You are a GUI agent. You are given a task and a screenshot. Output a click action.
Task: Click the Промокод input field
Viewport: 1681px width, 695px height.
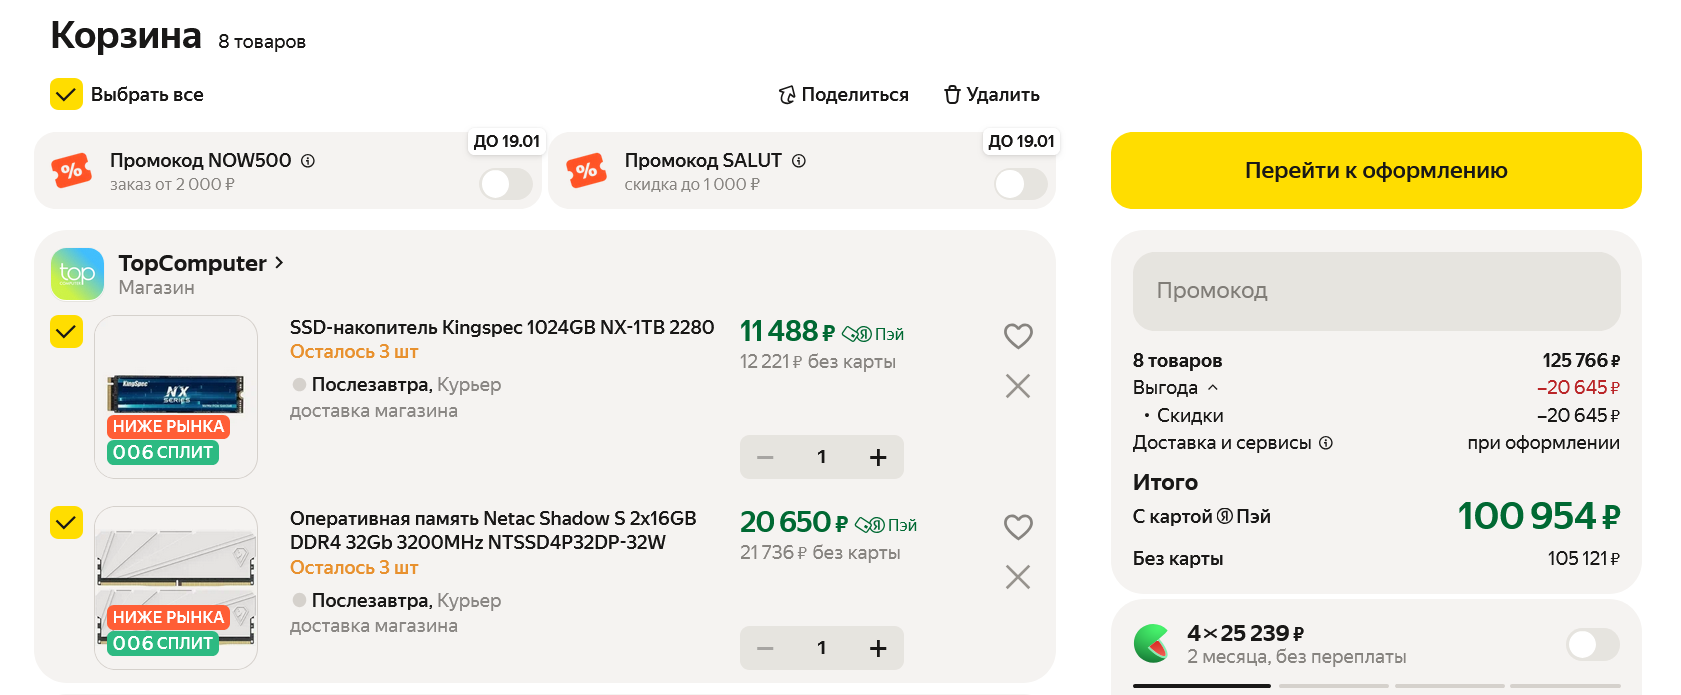(x=1376, y=291)
